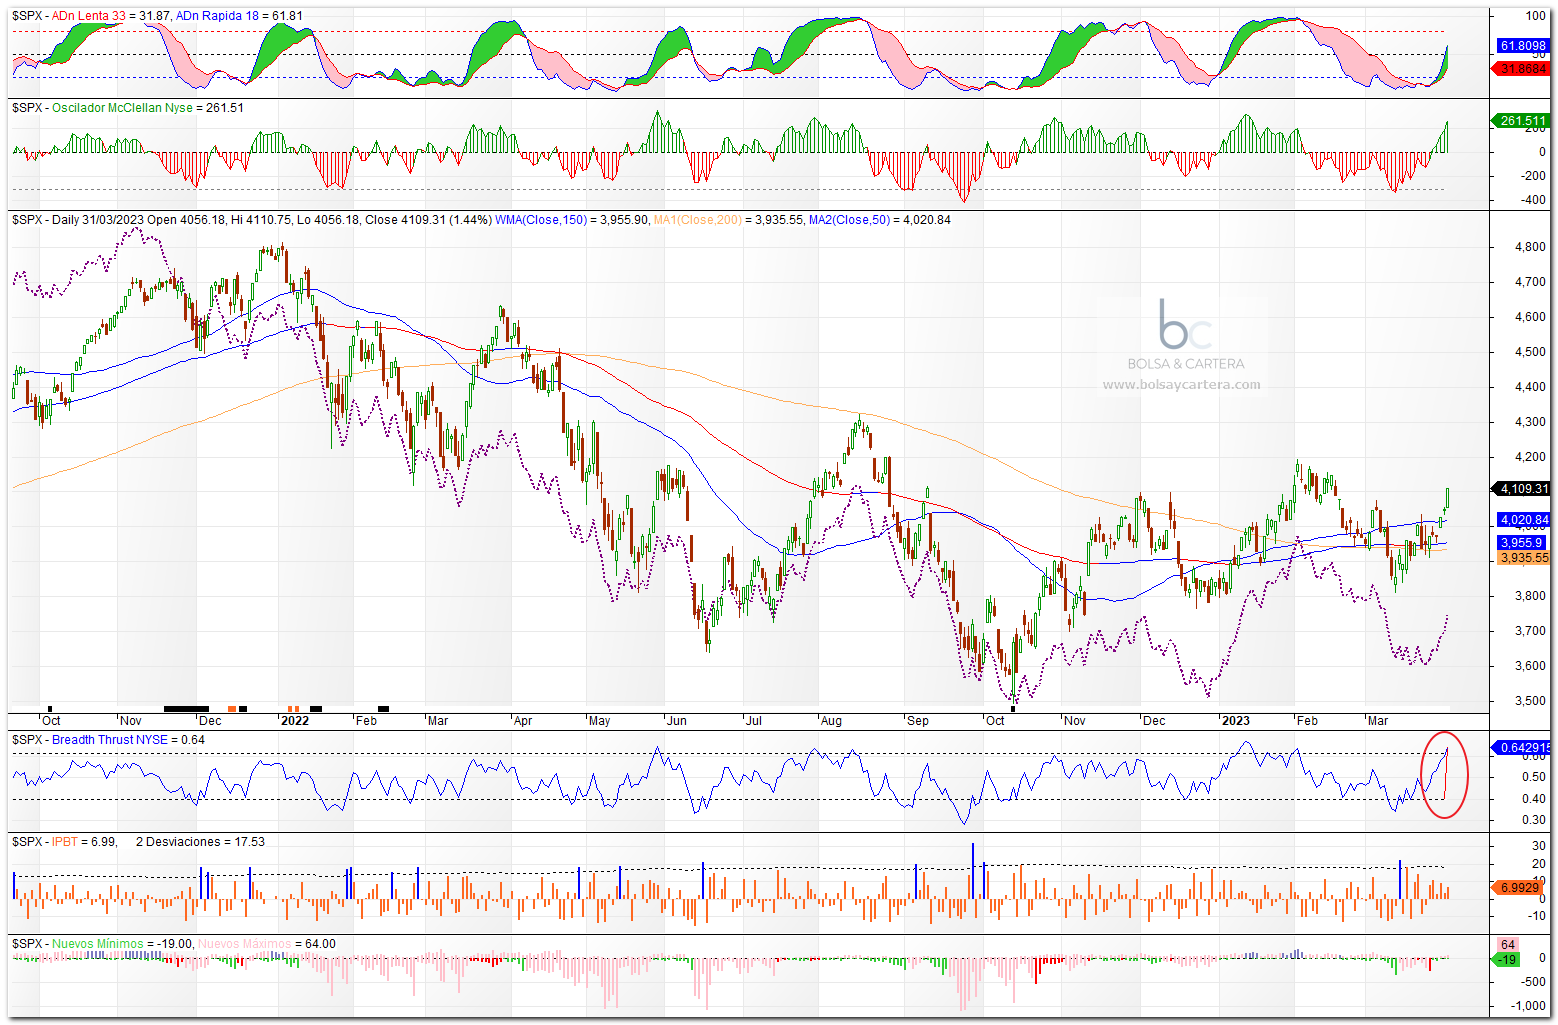Click the Apr month label on time axis
1558x1025 pixels.
pos(522,721)
